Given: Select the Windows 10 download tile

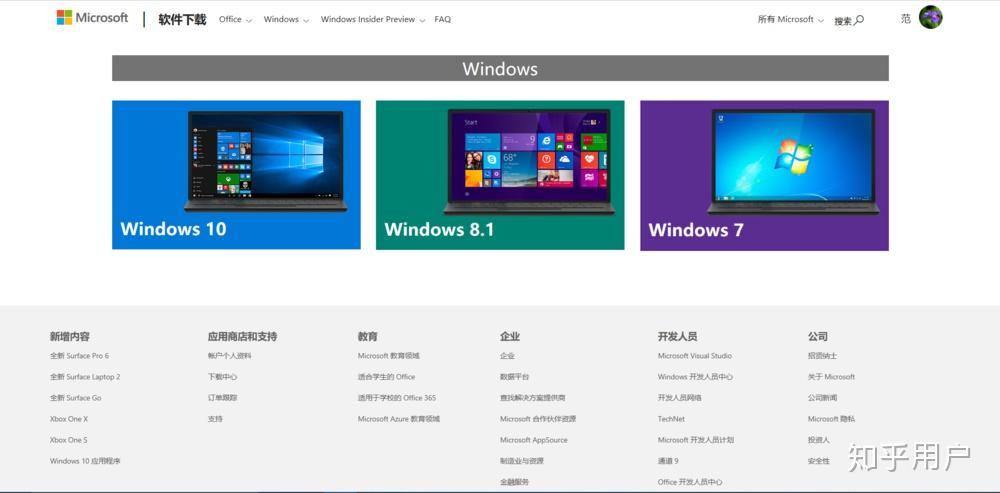Looking at the screenshot, I should (236, 175).
